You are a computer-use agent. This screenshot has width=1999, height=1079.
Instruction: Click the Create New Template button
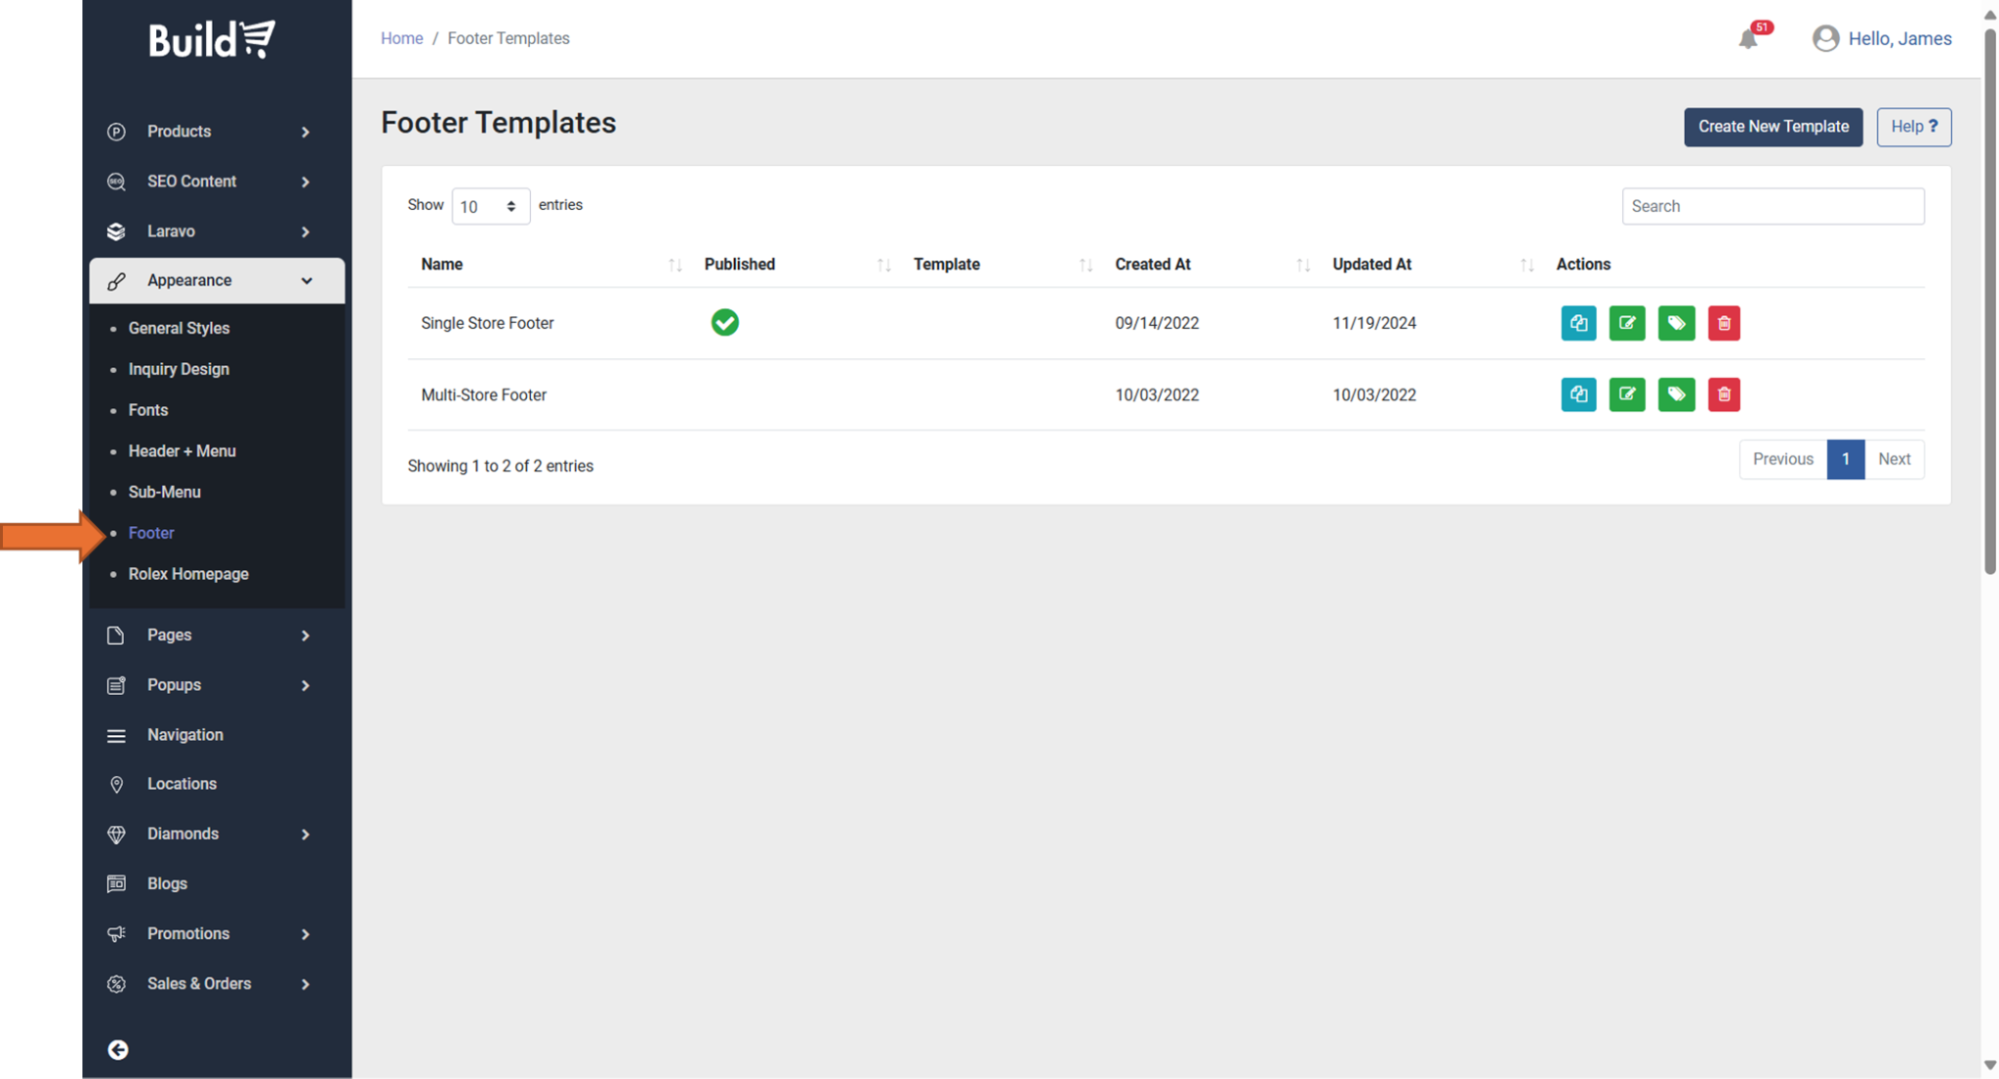(x=1772, y=127)
